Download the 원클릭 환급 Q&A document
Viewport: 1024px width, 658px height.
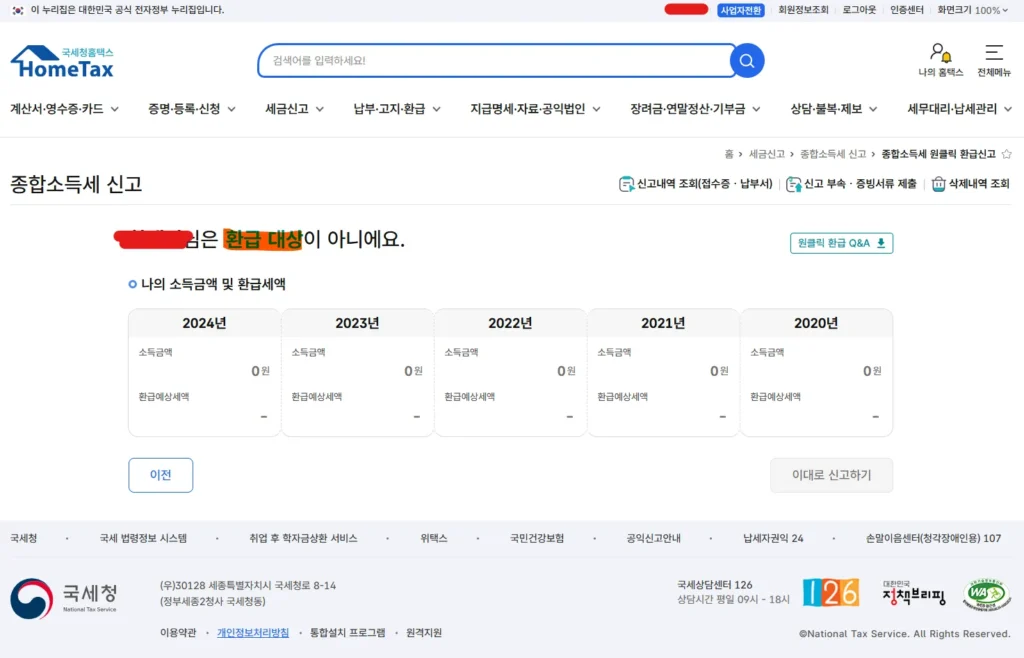tap(840, 243)
